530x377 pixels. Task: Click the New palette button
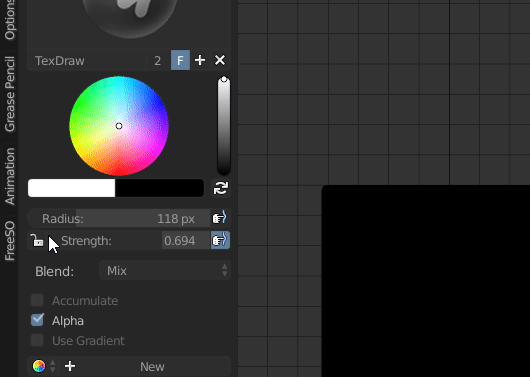point(152,367)
